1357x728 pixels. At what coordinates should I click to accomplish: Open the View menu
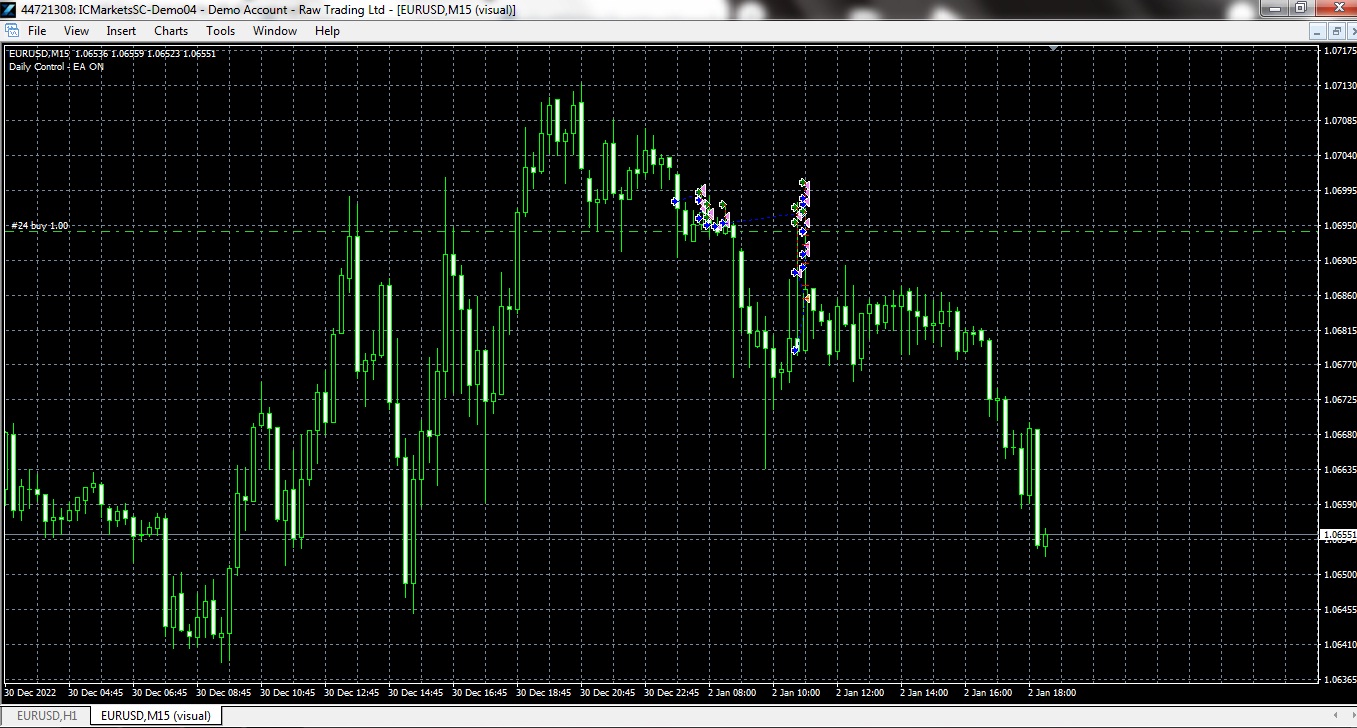point(76,31)
